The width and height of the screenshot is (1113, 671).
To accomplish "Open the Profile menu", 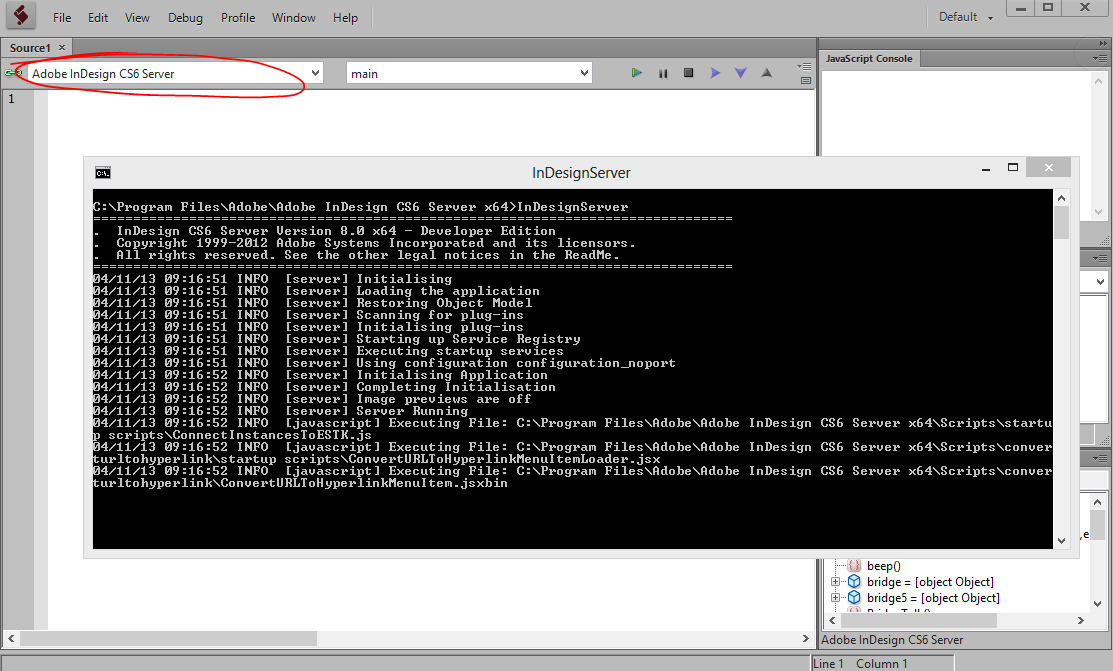I will [x=238, y=18].
